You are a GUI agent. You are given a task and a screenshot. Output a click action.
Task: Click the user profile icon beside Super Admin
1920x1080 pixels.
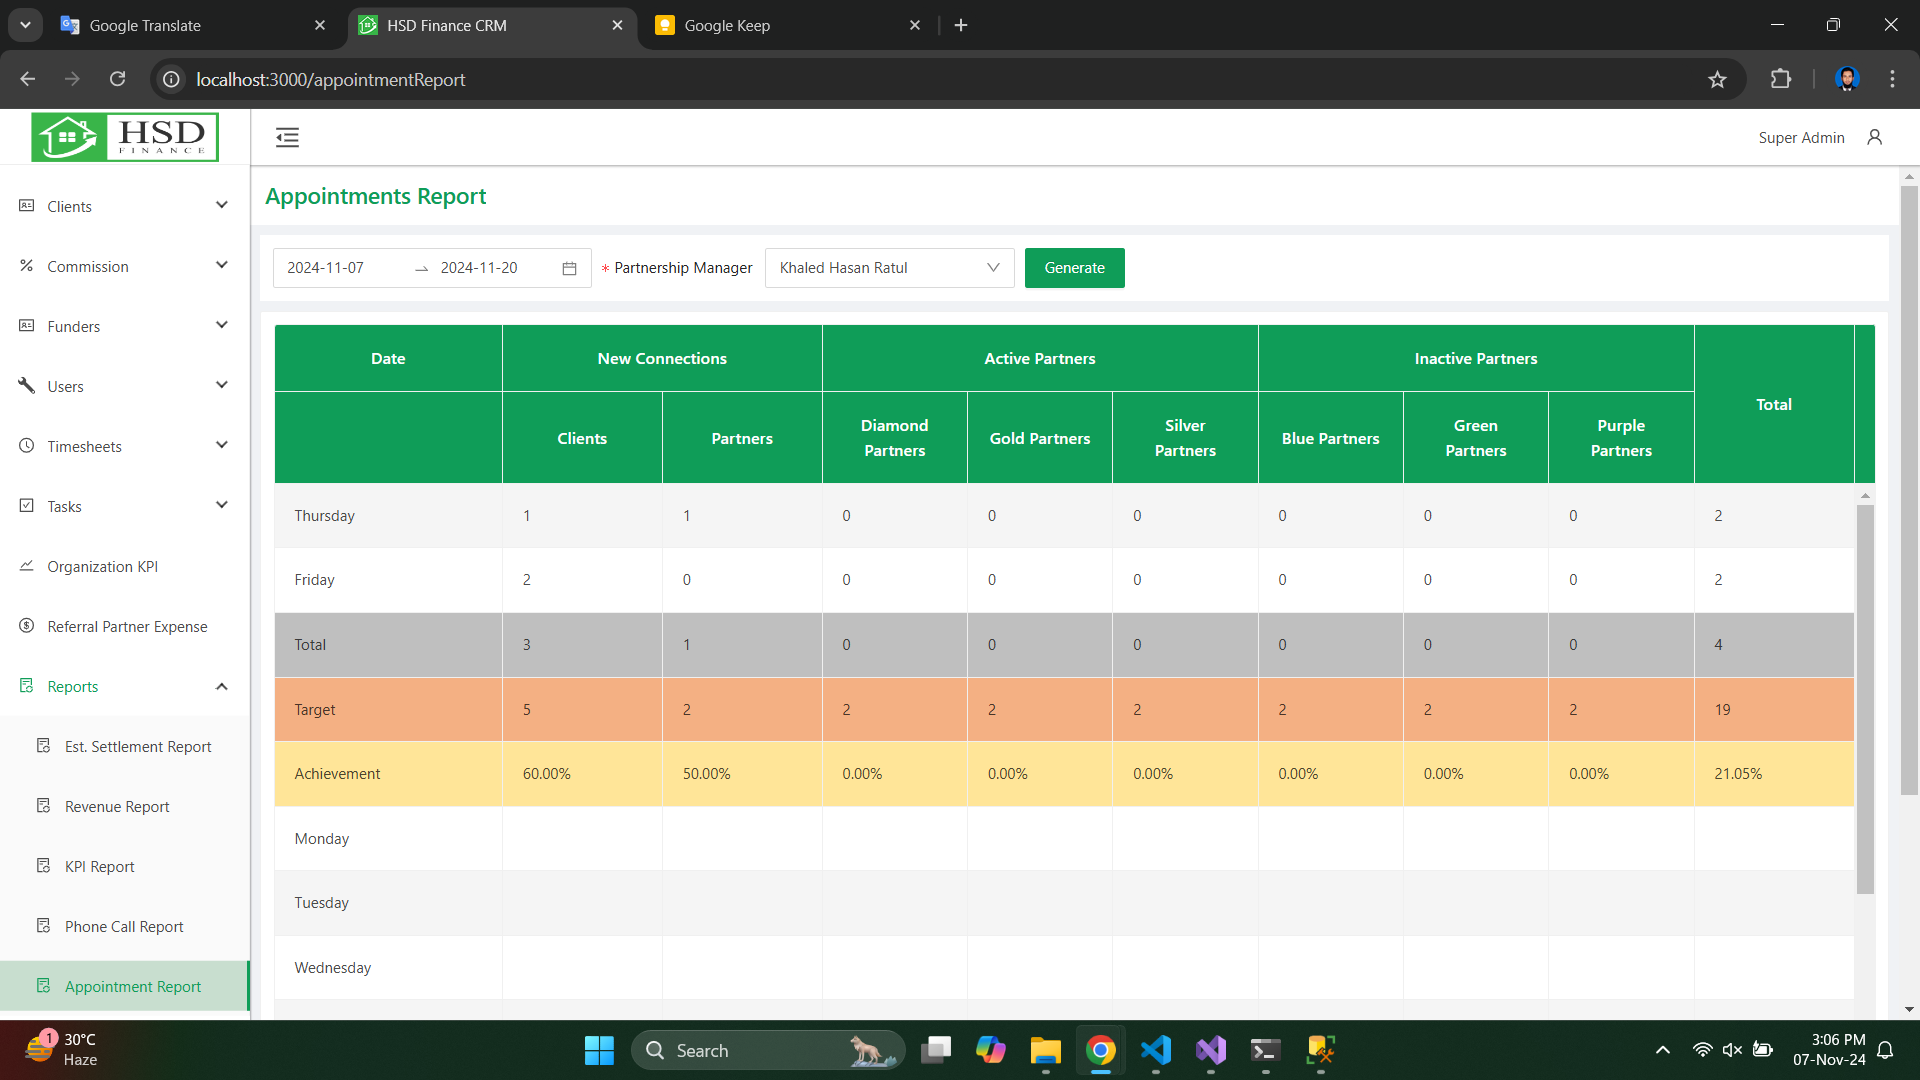1874,137
